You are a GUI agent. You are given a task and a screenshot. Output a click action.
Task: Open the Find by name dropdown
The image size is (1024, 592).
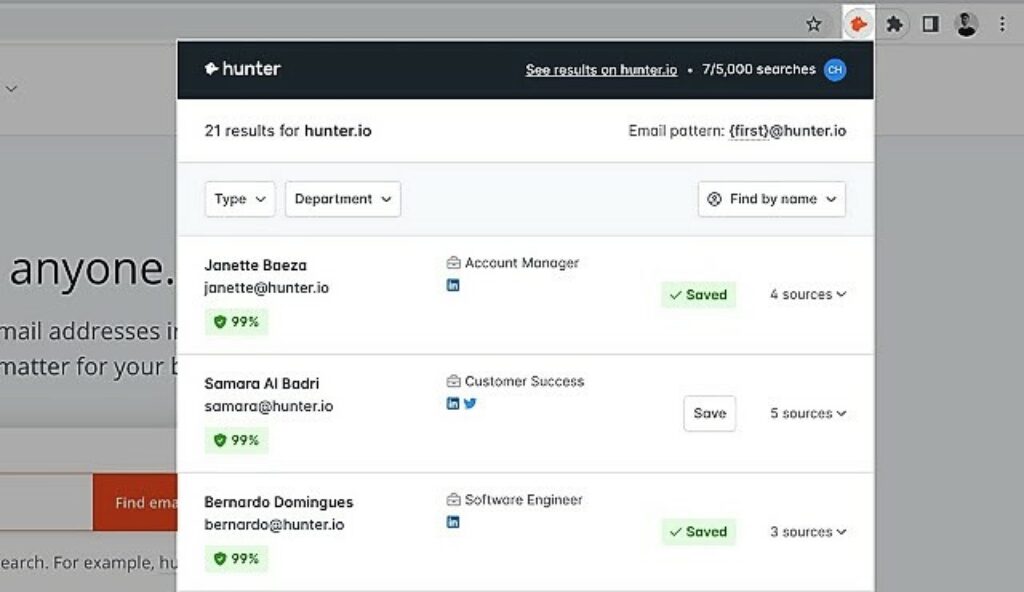(x=771, y=199)
